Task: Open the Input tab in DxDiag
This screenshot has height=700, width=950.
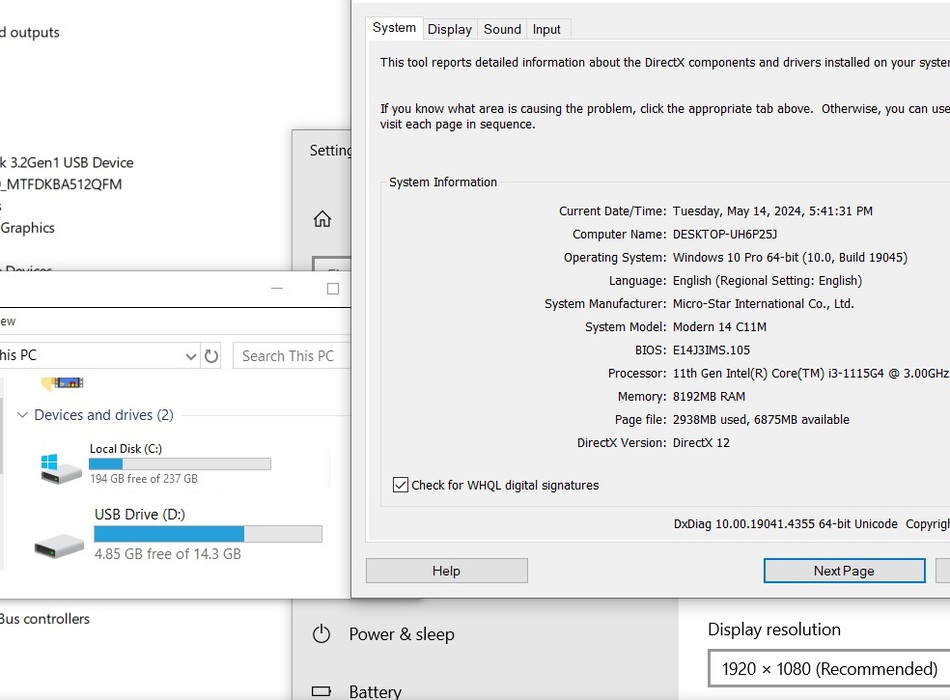Action: coord(546,29)
